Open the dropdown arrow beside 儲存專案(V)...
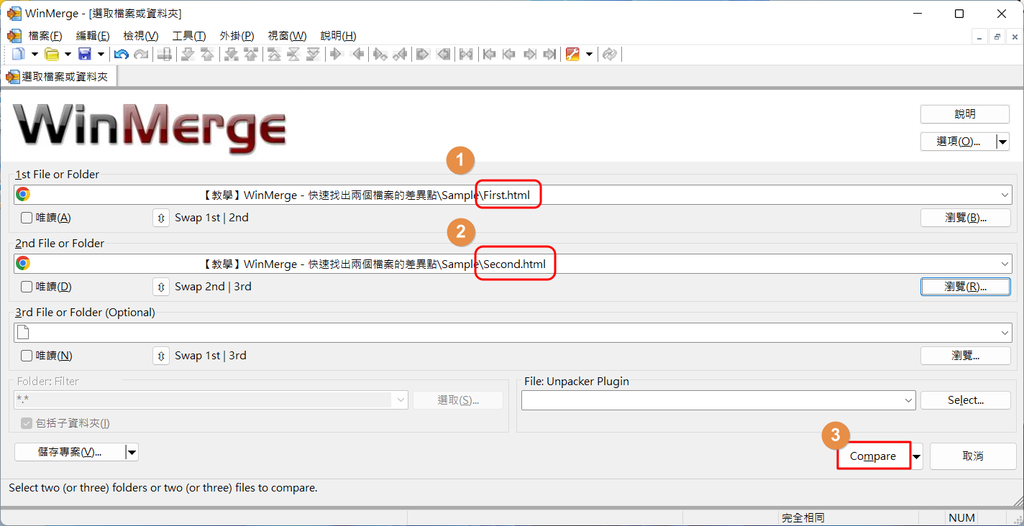The height and width of the screenshot is (526, 1024). point(132,452)
